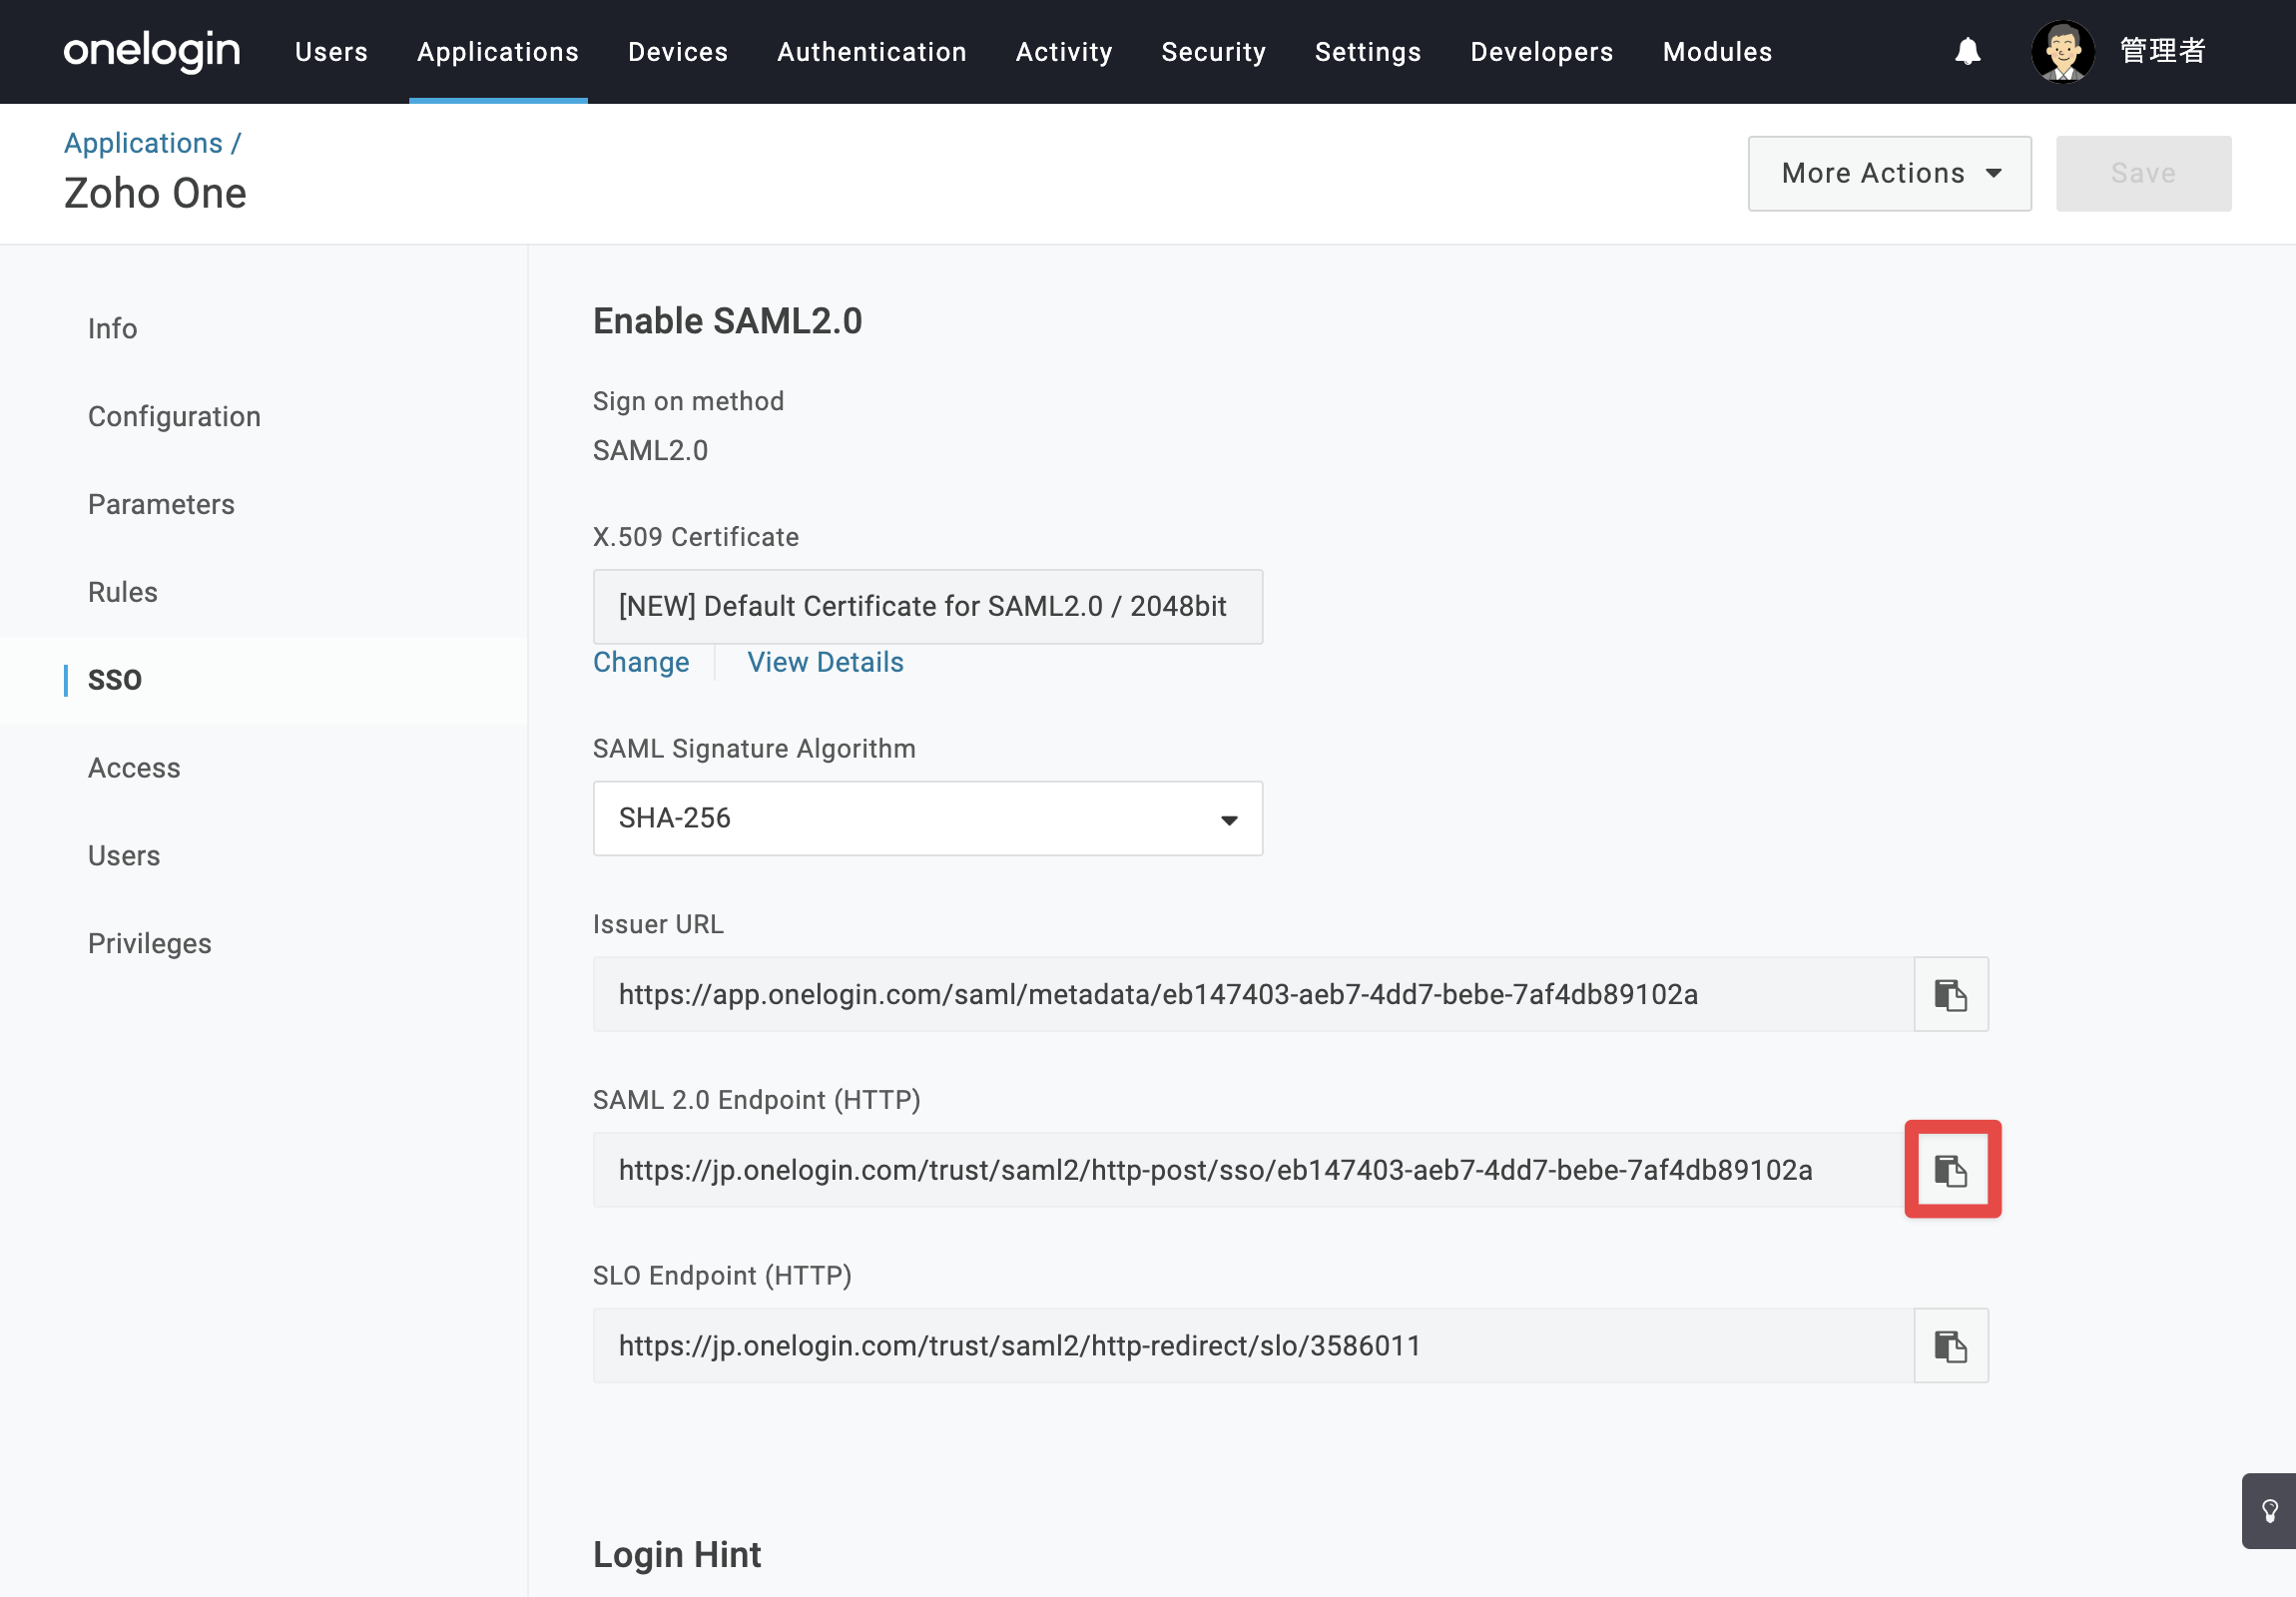Copy the Issuer URL to clipboard

(x=1950, y=994)
